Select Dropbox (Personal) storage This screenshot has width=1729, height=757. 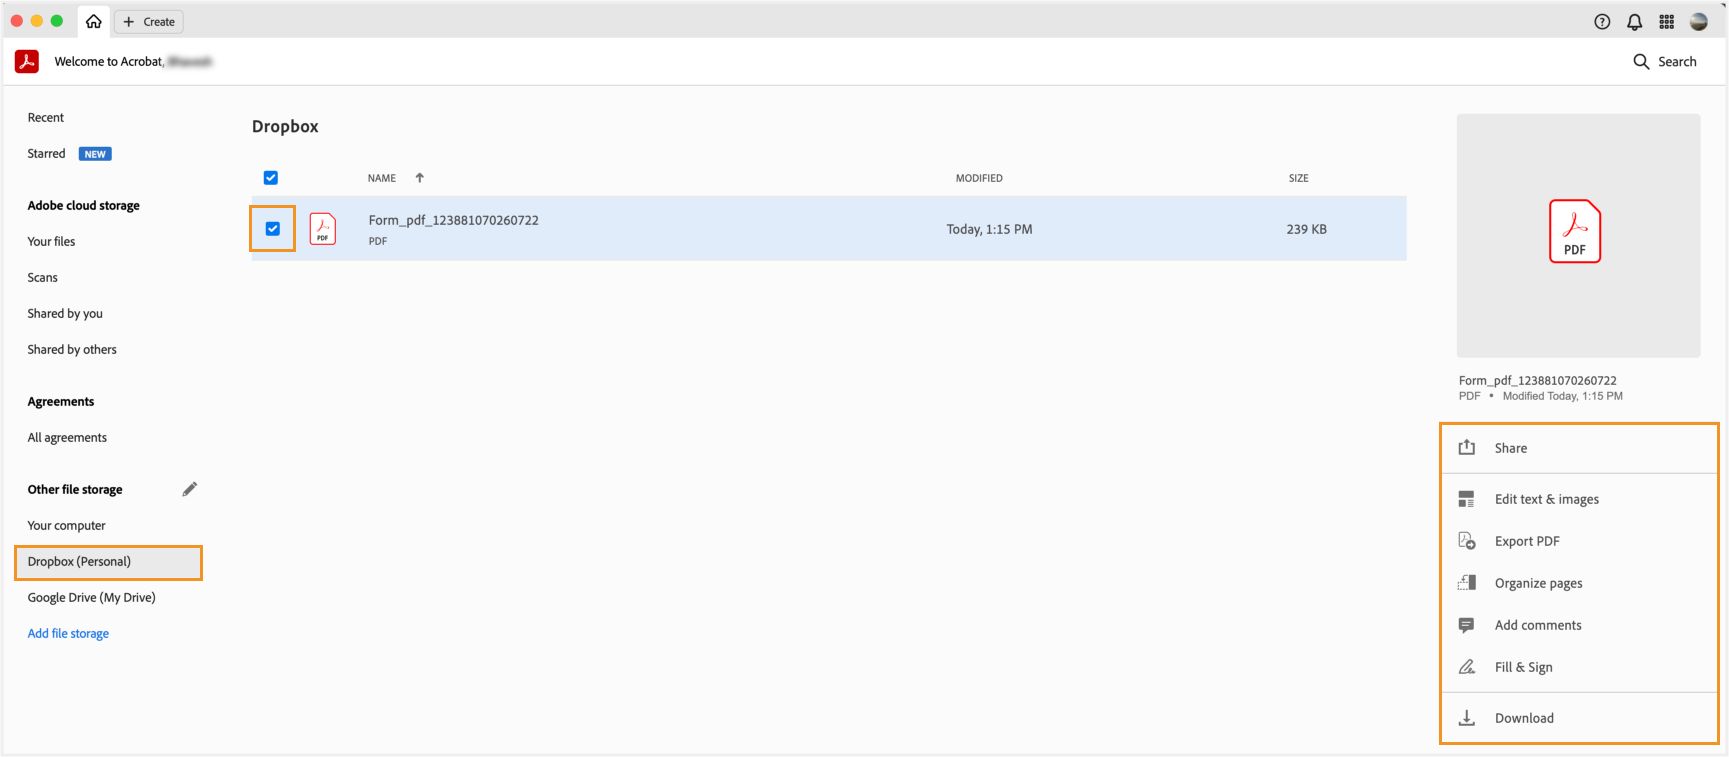[x=108, y=562]
